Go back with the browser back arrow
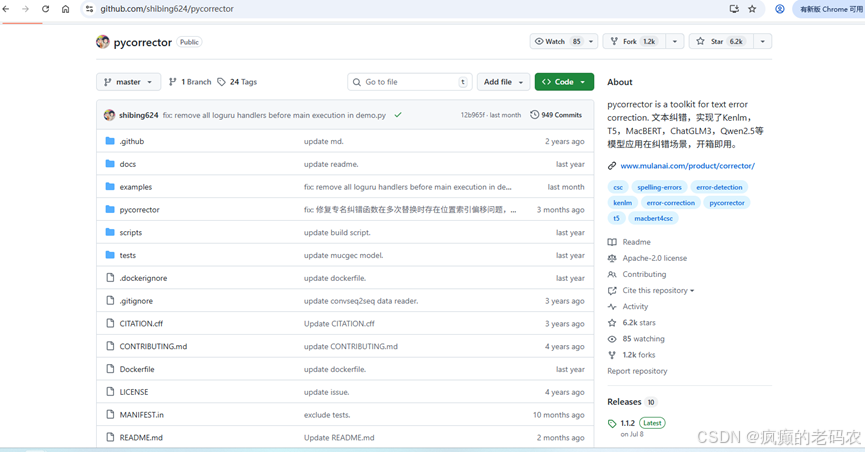865x452 pixels. pyautogui.click(x=6, y=9)
